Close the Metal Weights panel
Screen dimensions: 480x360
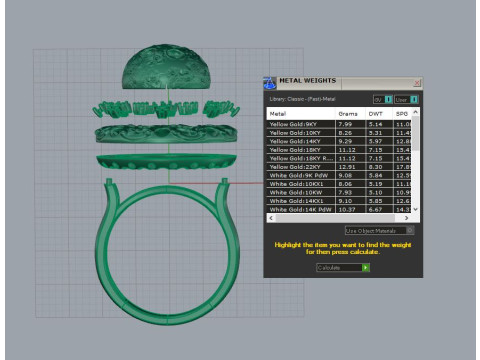click(417, 83)
